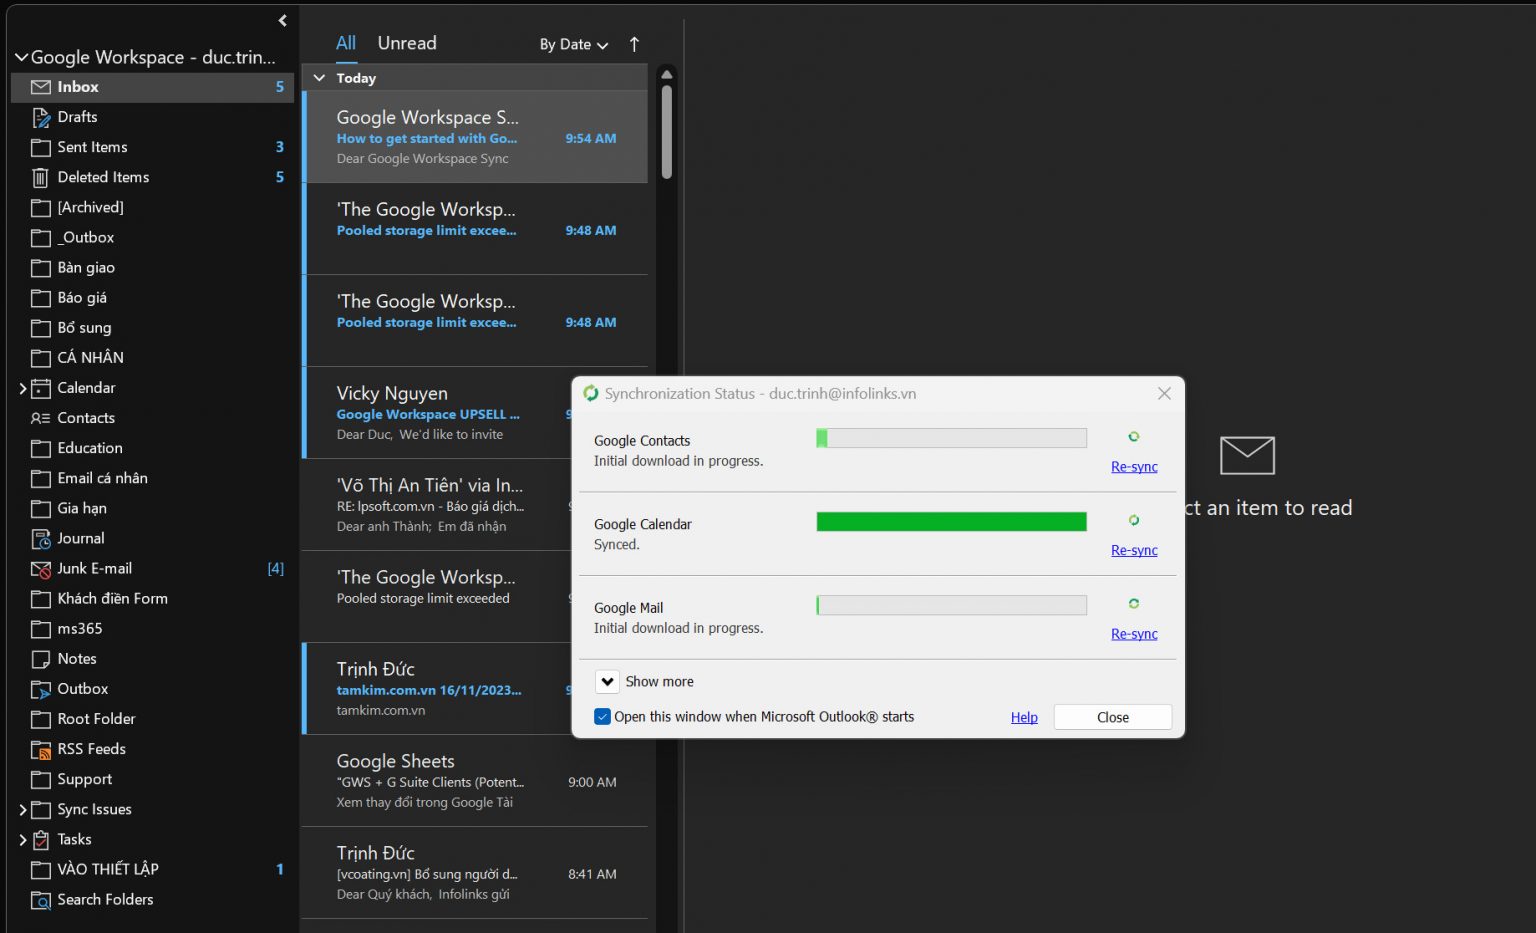Open the Help link in the sync dialog
1536x933 pixels.
[x=1024, y=718]
